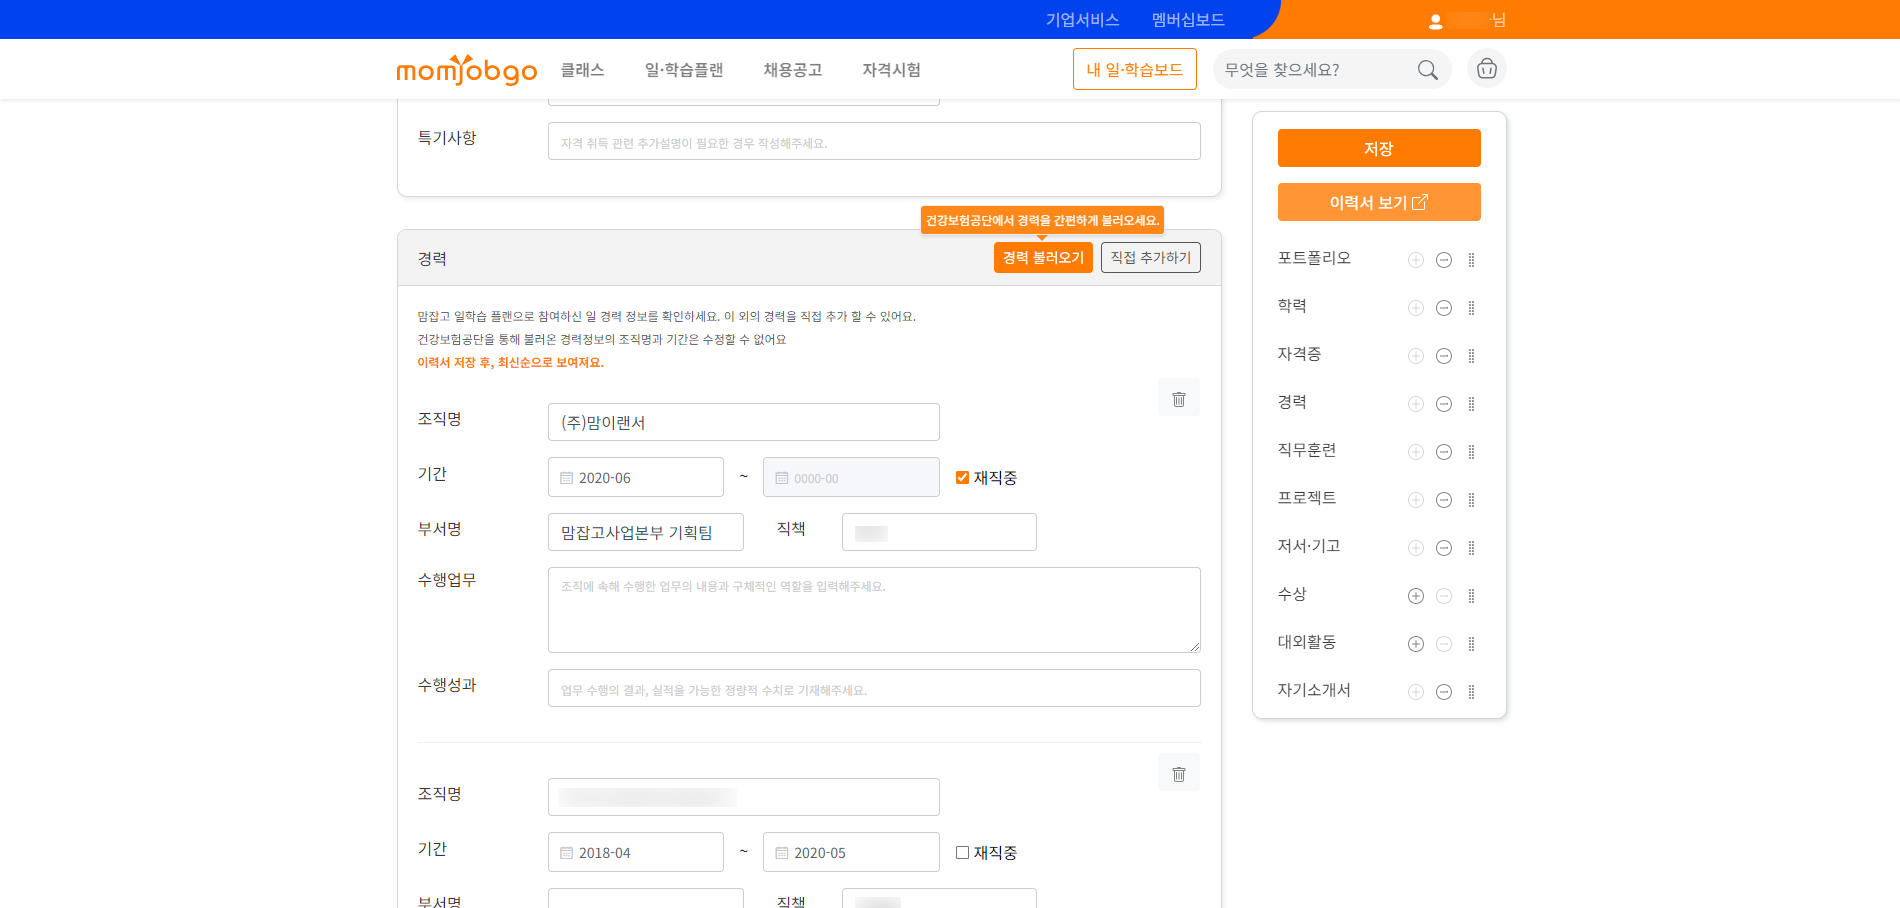Click the search magnifier icon
This screenshot has width=1900, height=908.
(1427, 70)
